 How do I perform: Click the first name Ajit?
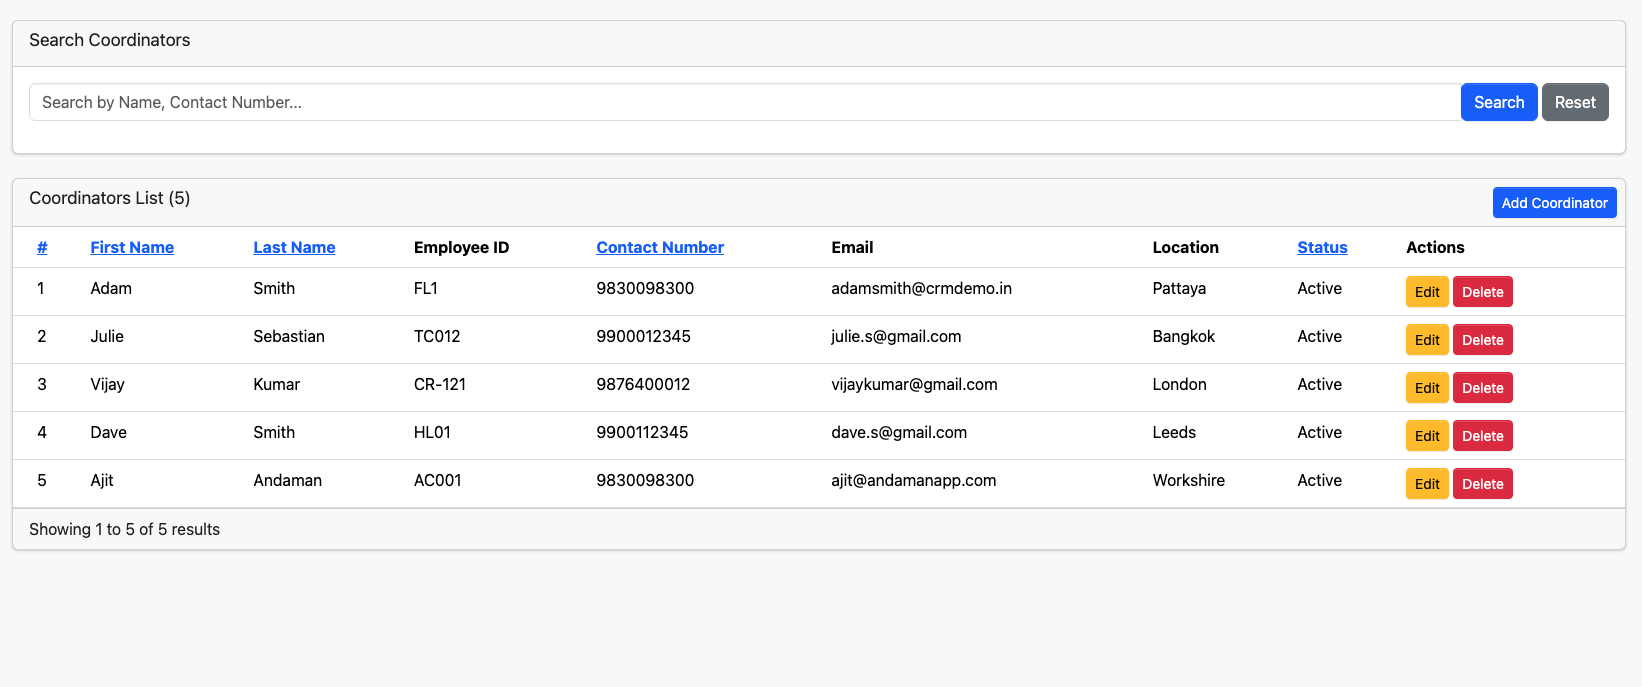click(102, 480)
